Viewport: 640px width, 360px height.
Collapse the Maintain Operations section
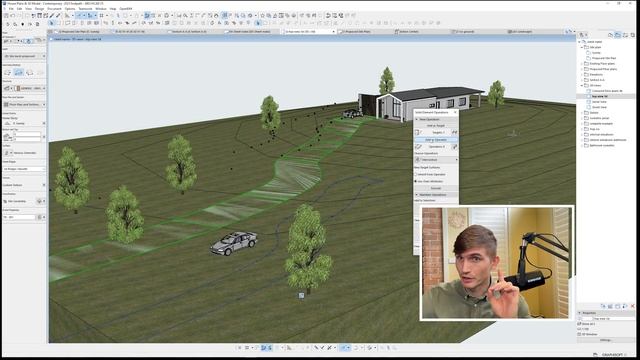[417, 195]
